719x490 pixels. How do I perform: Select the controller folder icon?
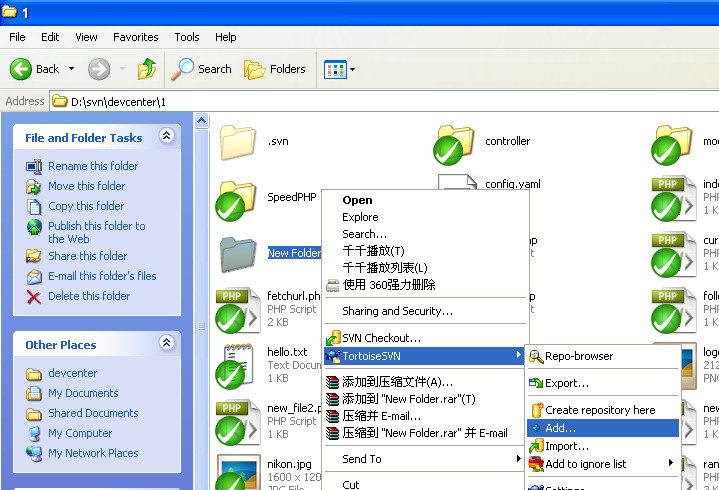pyautogui.click(x=454, y=145)
